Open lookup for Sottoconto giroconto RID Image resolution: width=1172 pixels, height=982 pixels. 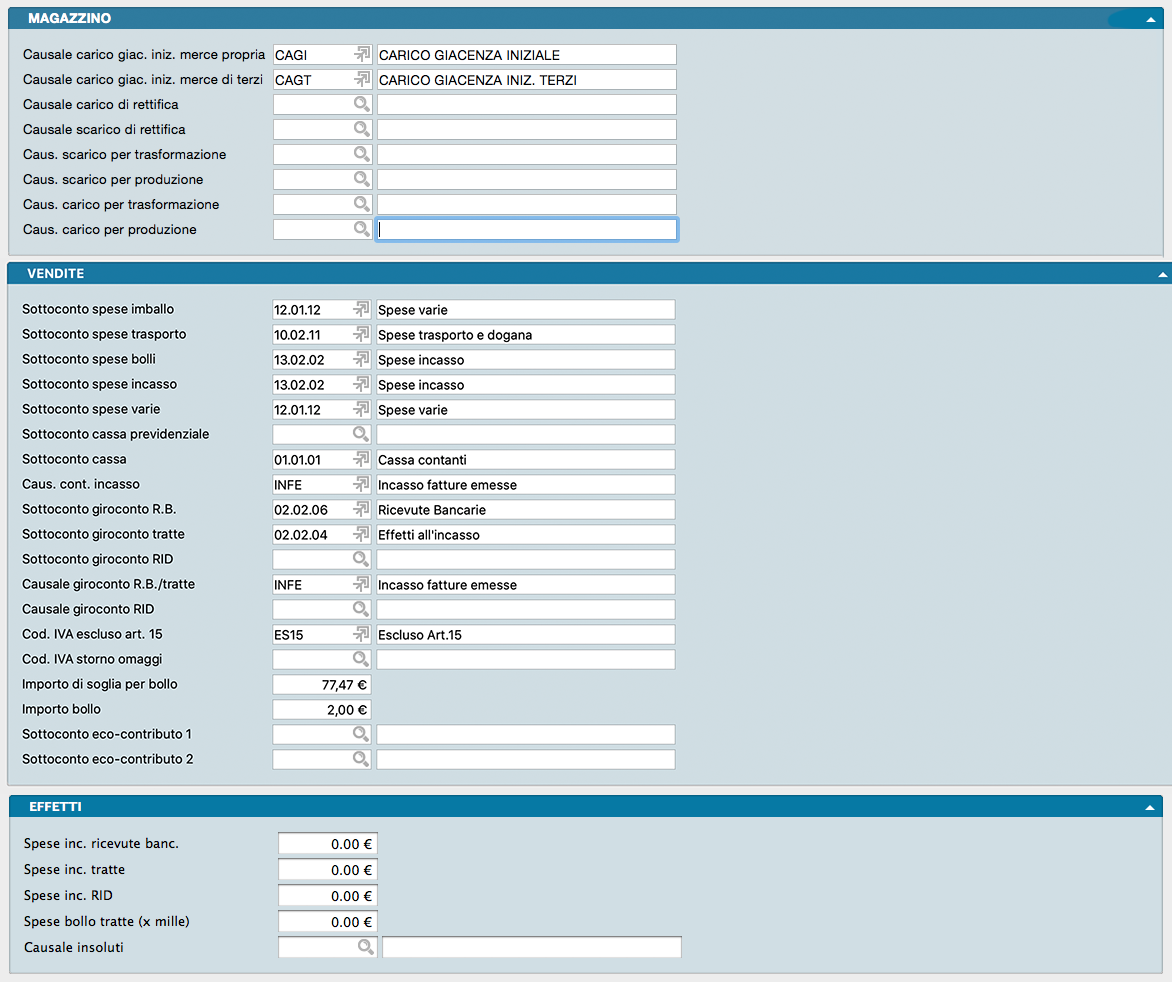coord(361,559)
